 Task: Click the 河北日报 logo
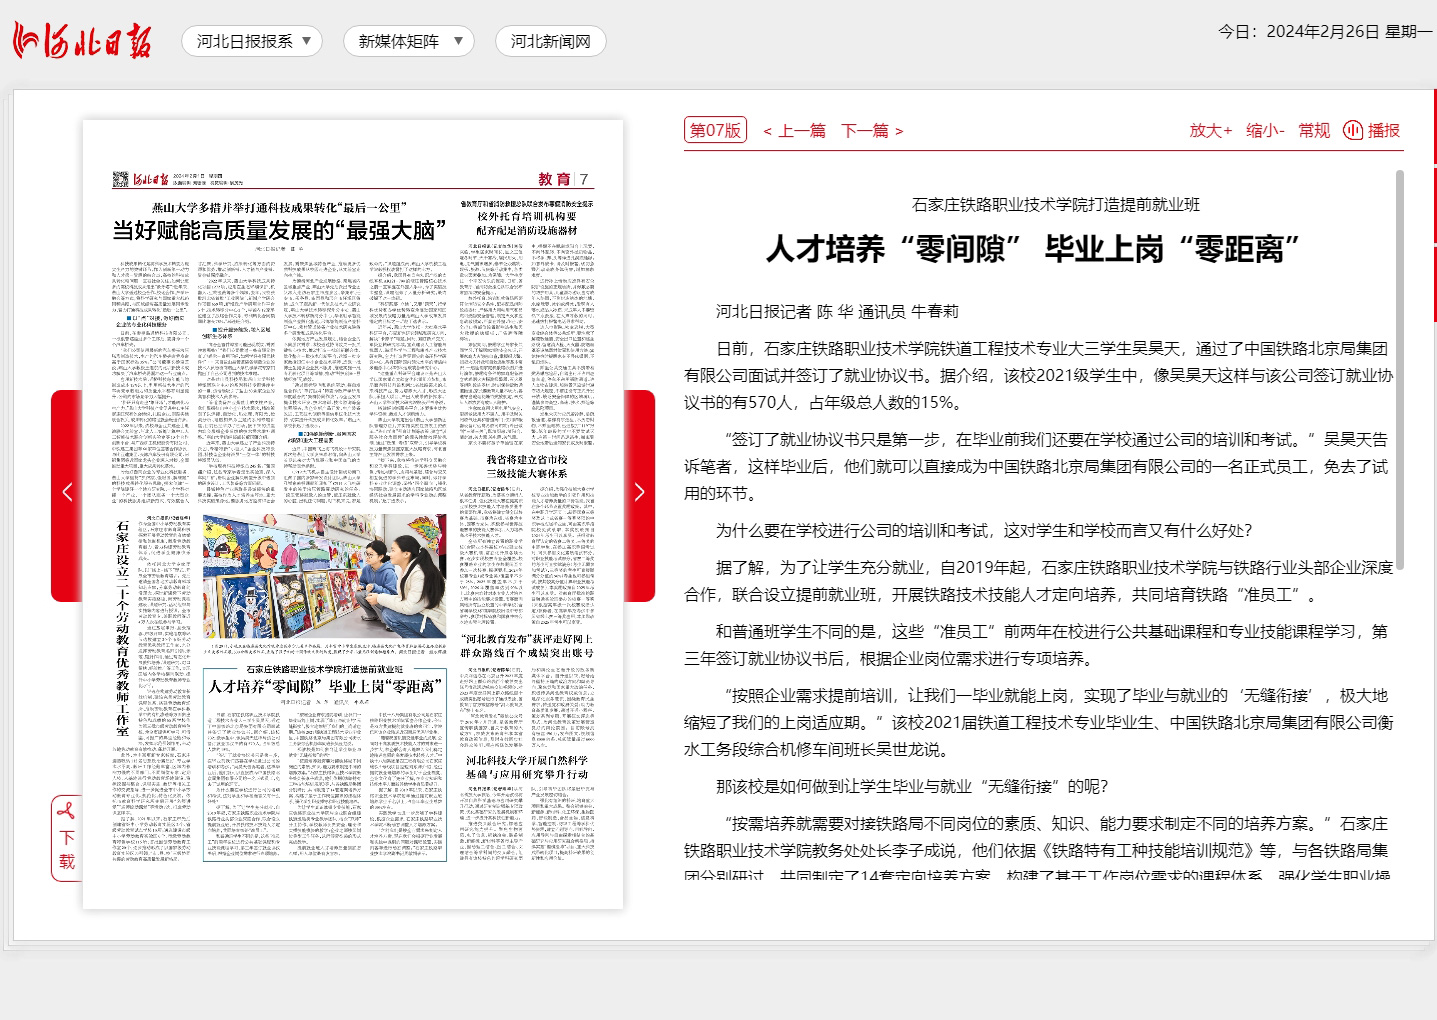(82, 41)
